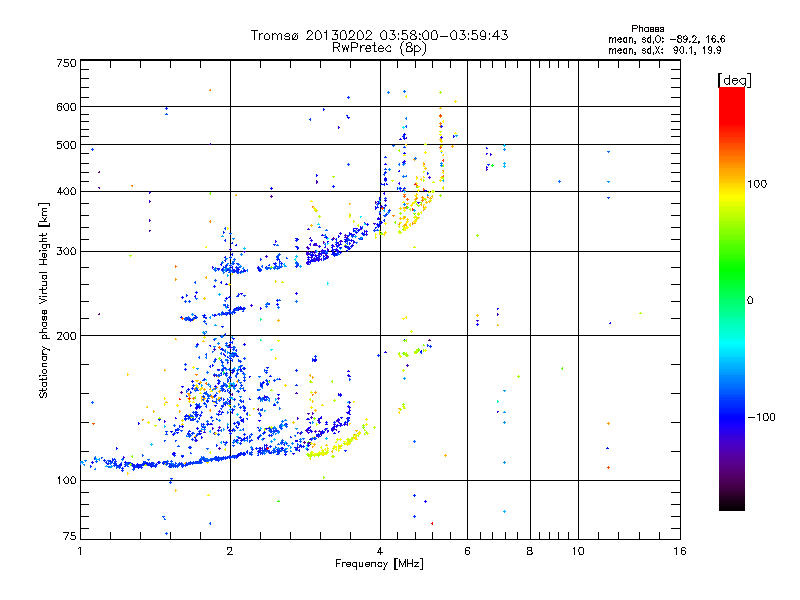Click the x-axis label '1'
Viewport: 800px width, 600px height.
click(x=80, y=551)
